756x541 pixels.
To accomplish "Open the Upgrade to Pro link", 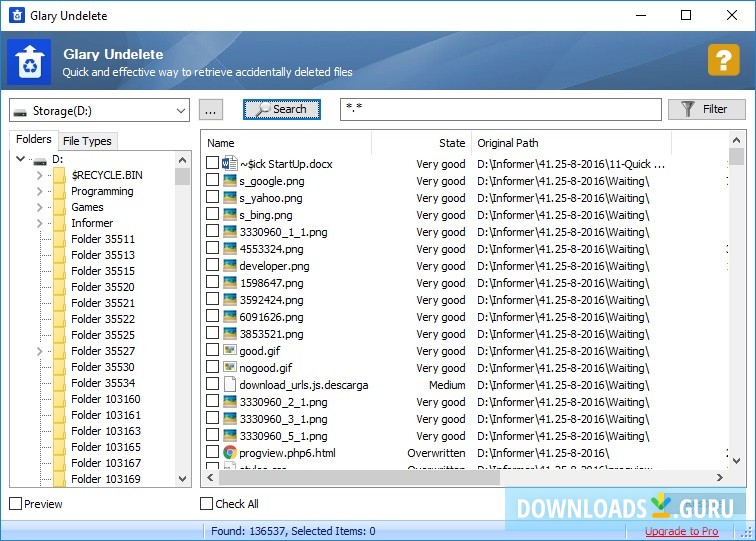I will coord(681,531).
